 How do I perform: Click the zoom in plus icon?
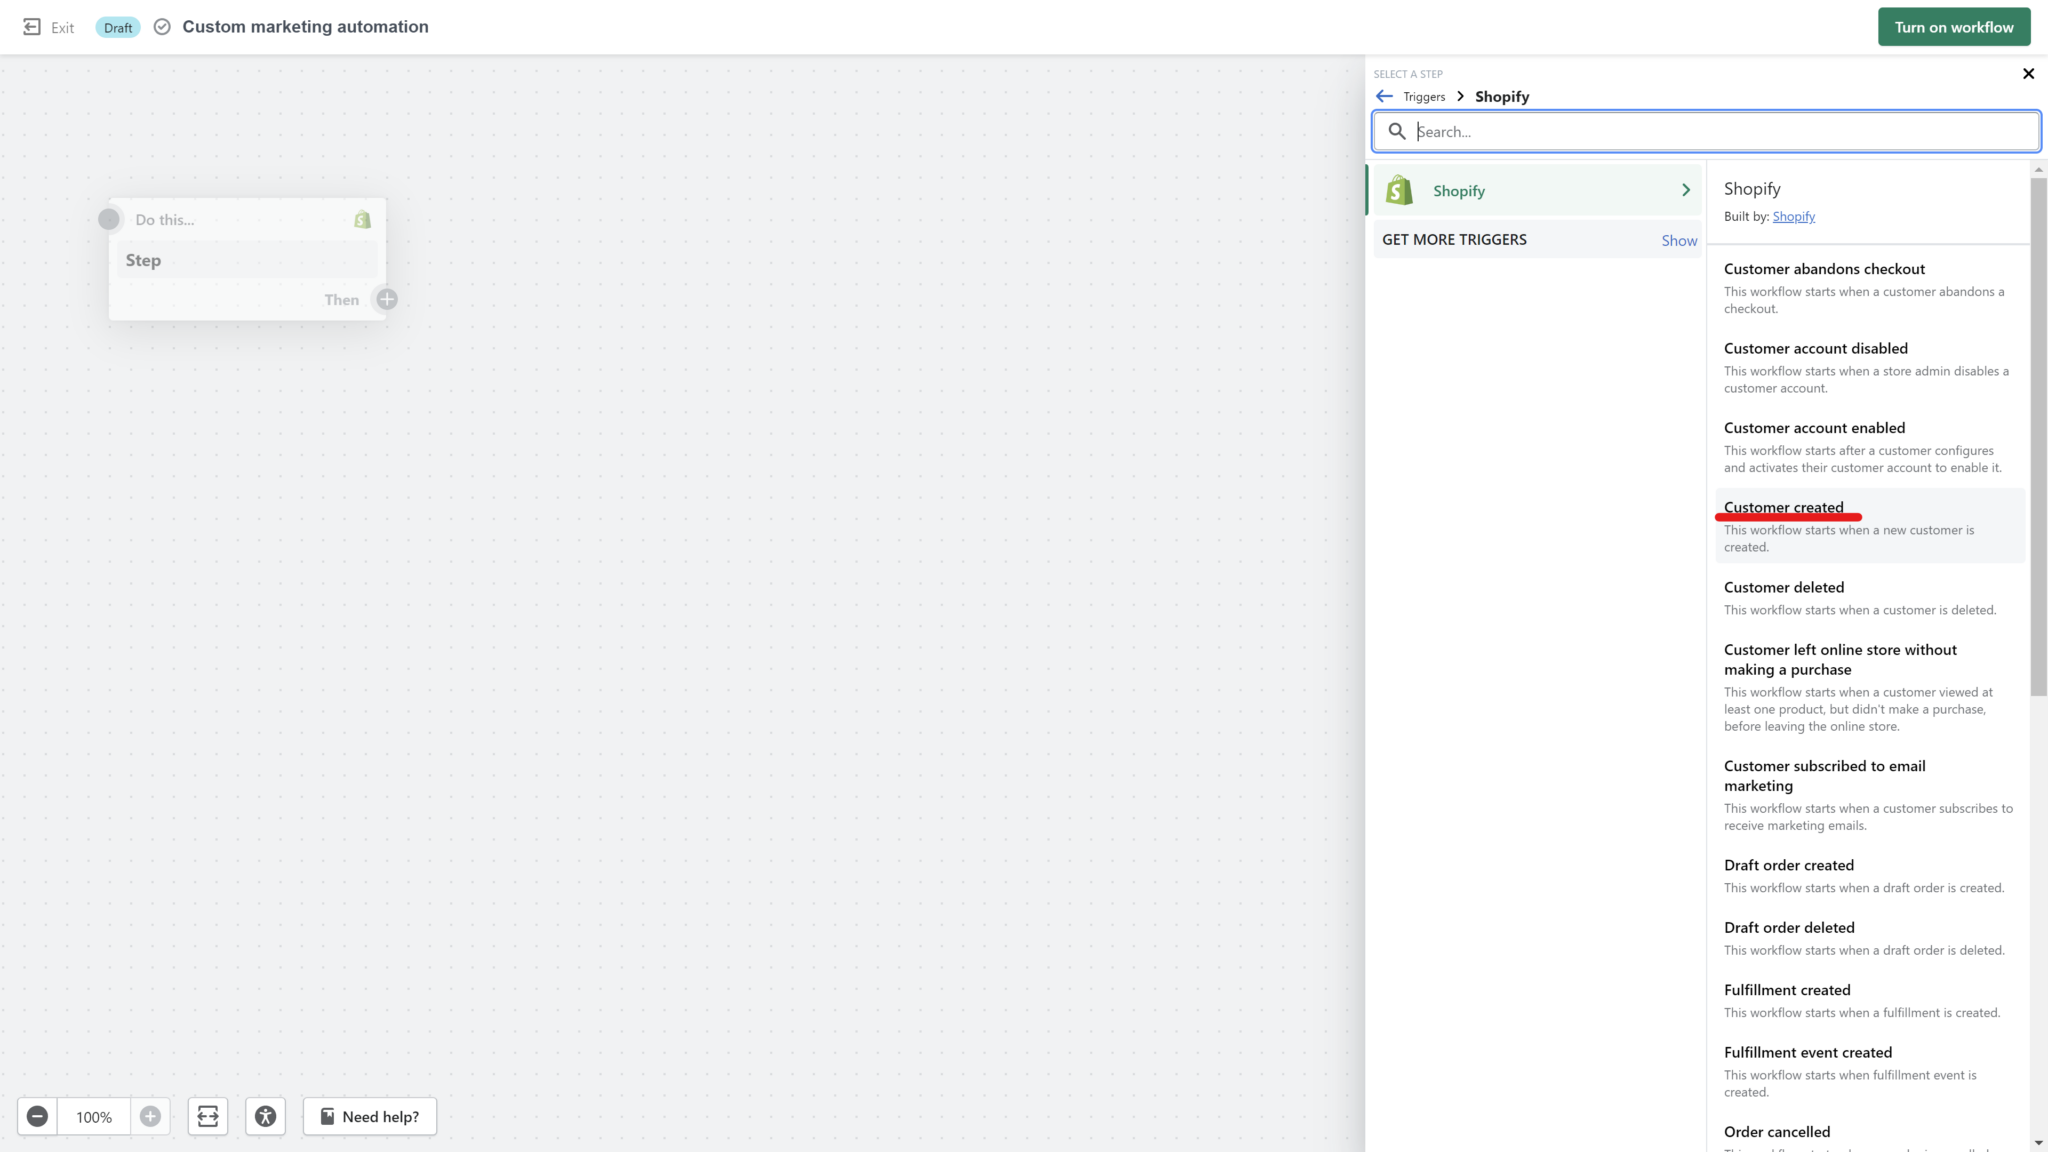point(151,1115)
